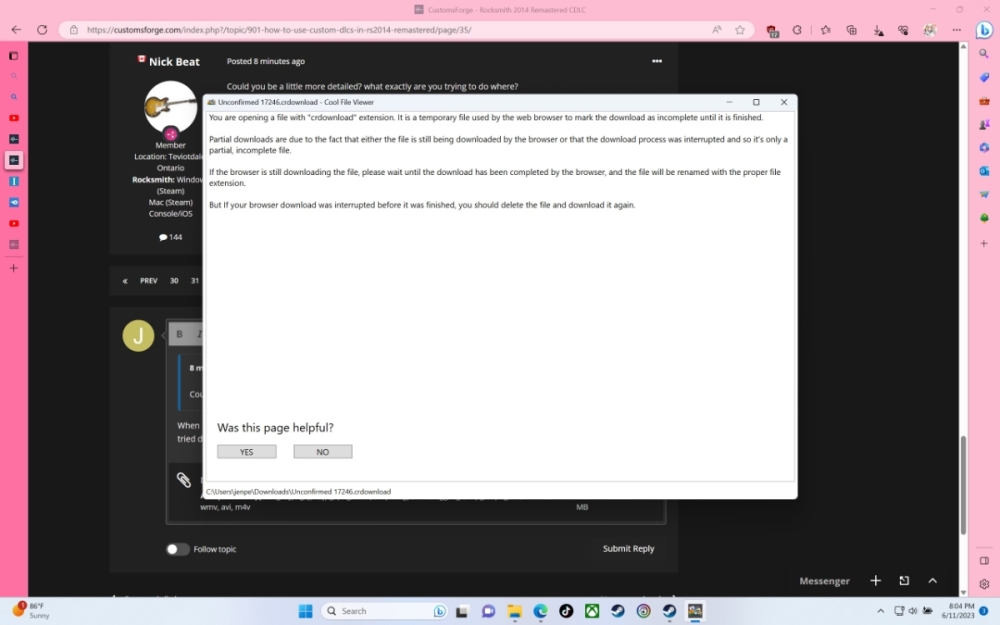Click the browser address bar URL
1000x625 pixels.
(x=280, y=30)
